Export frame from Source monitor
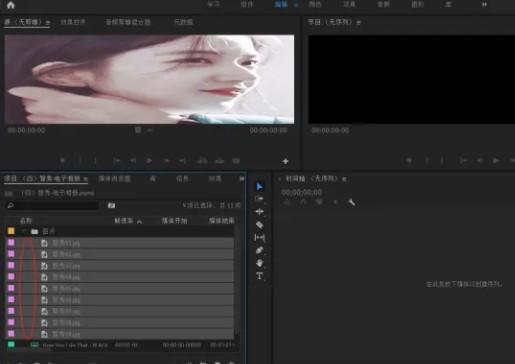The height and width of the screenshot is (364, 515). click(x=236, y=161)
